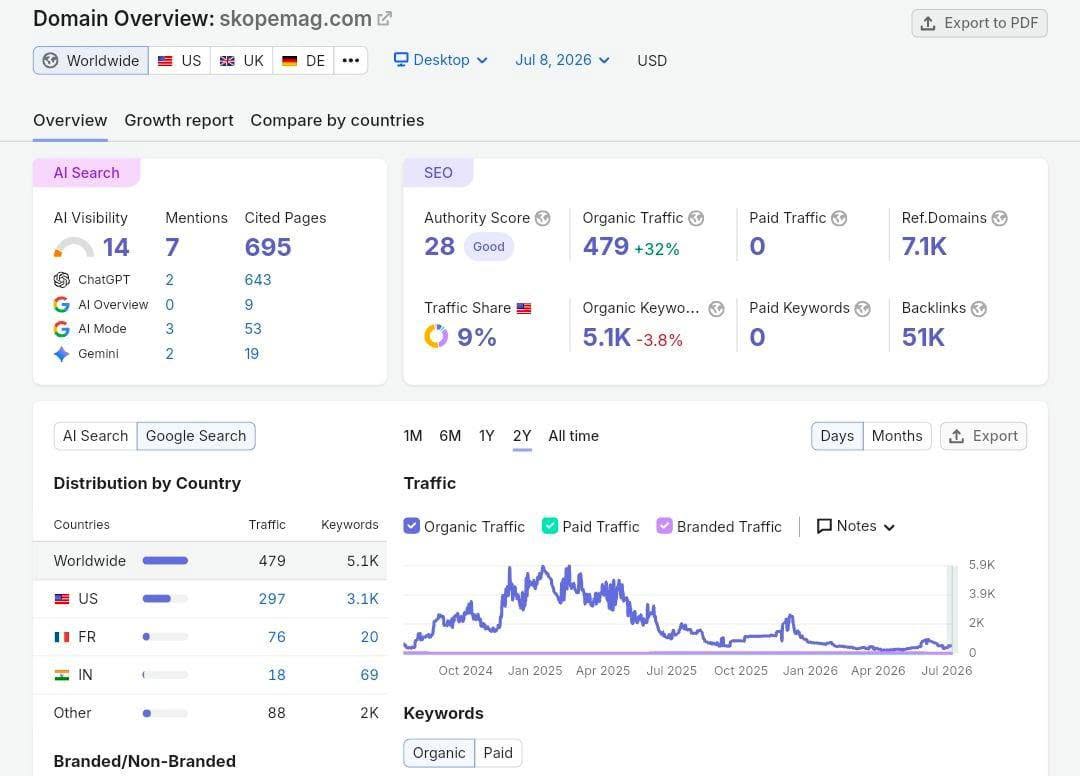
Task: Click the US traffic share bar
Action: 165,599
